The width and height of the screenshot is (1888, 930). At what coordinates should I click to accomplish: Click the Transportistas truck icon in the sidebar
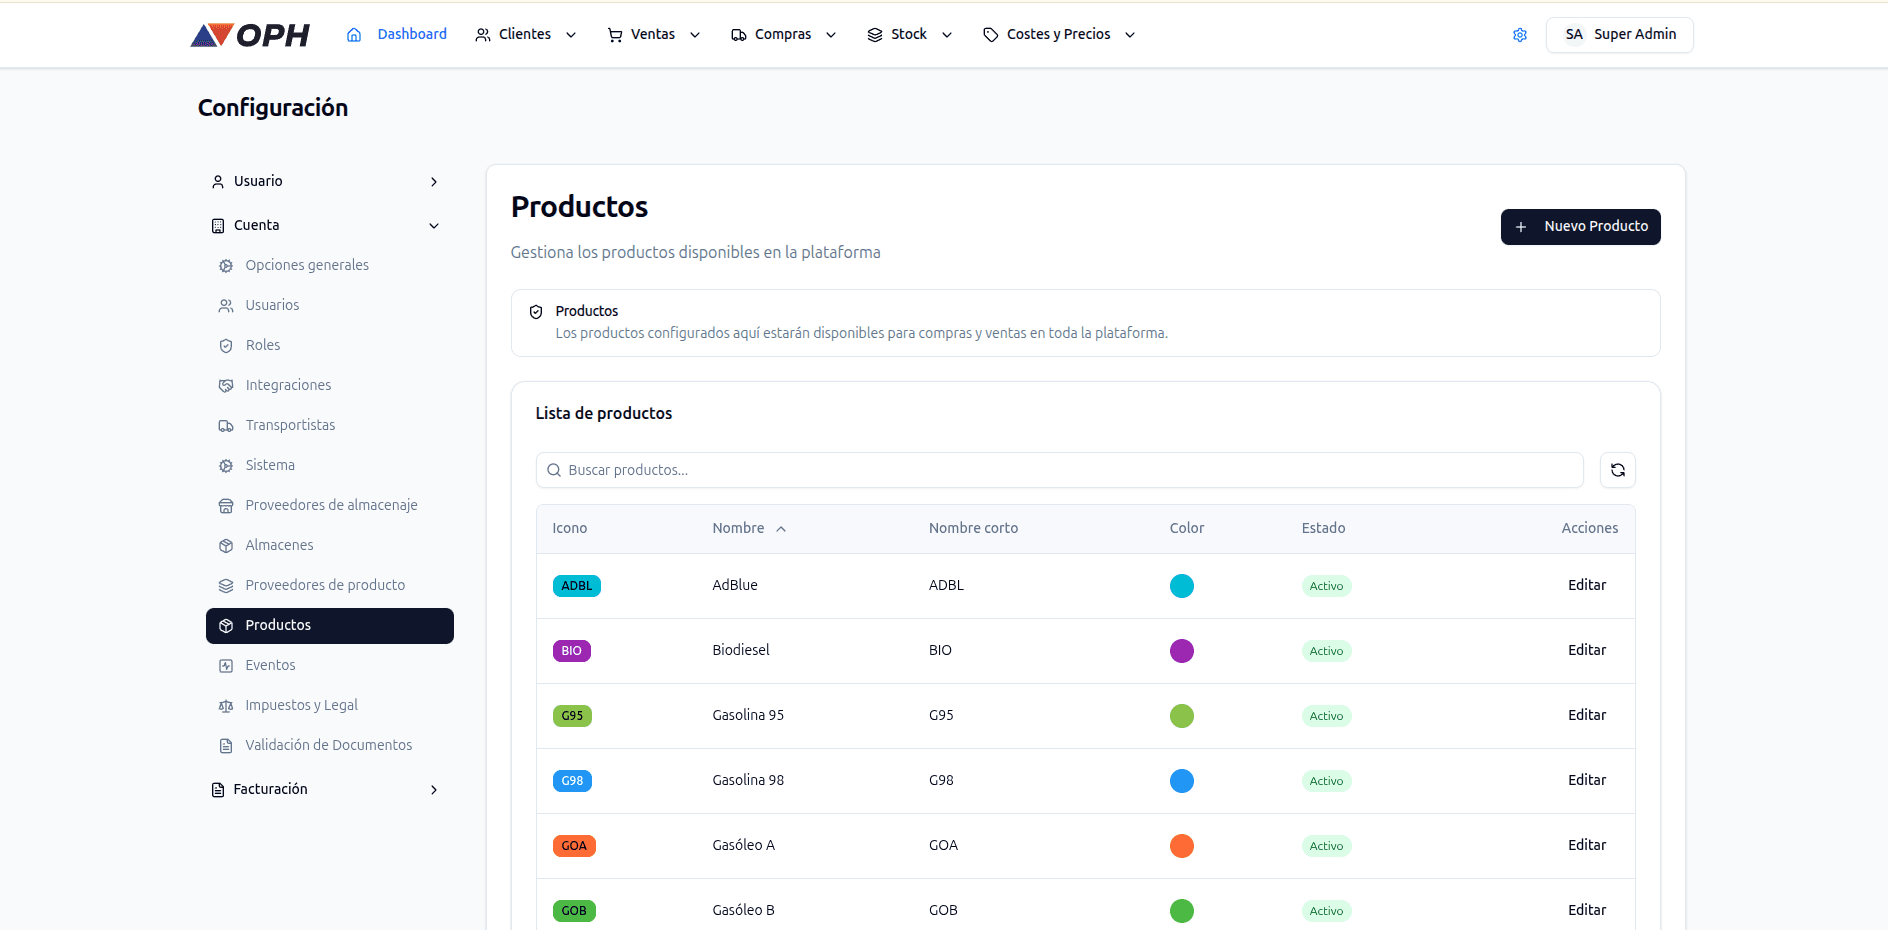(227, 425)
